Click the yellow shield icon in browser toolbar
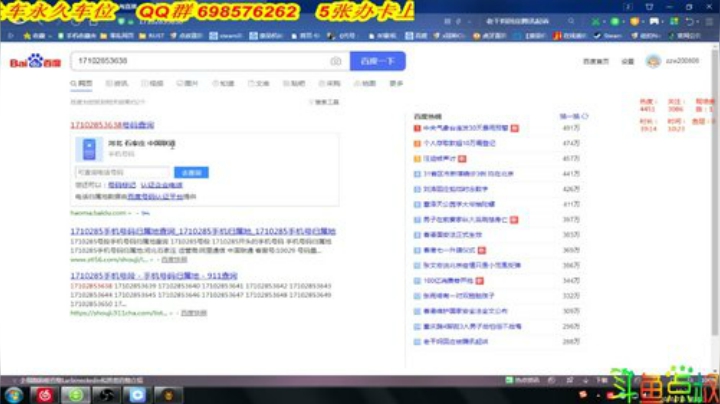This screenshot has height=404, width=720. 635,22
